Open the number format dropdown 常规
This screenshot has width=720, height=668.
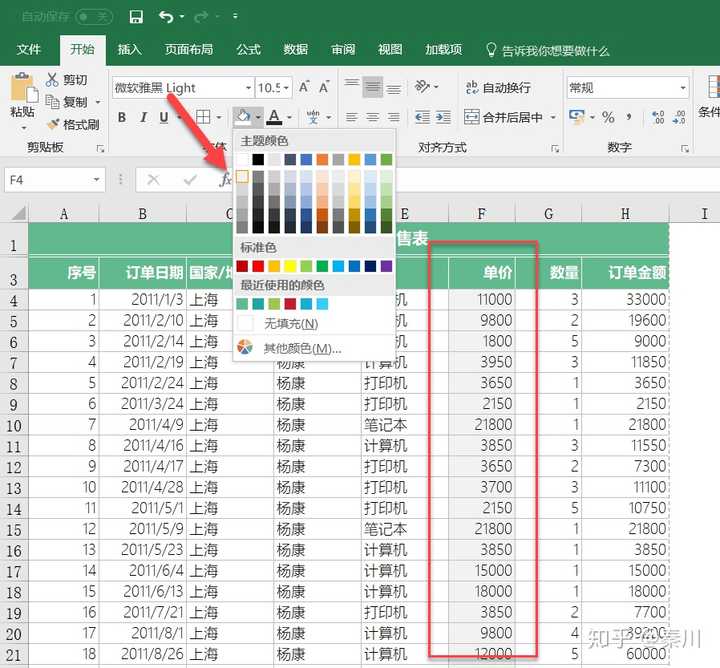683,88
